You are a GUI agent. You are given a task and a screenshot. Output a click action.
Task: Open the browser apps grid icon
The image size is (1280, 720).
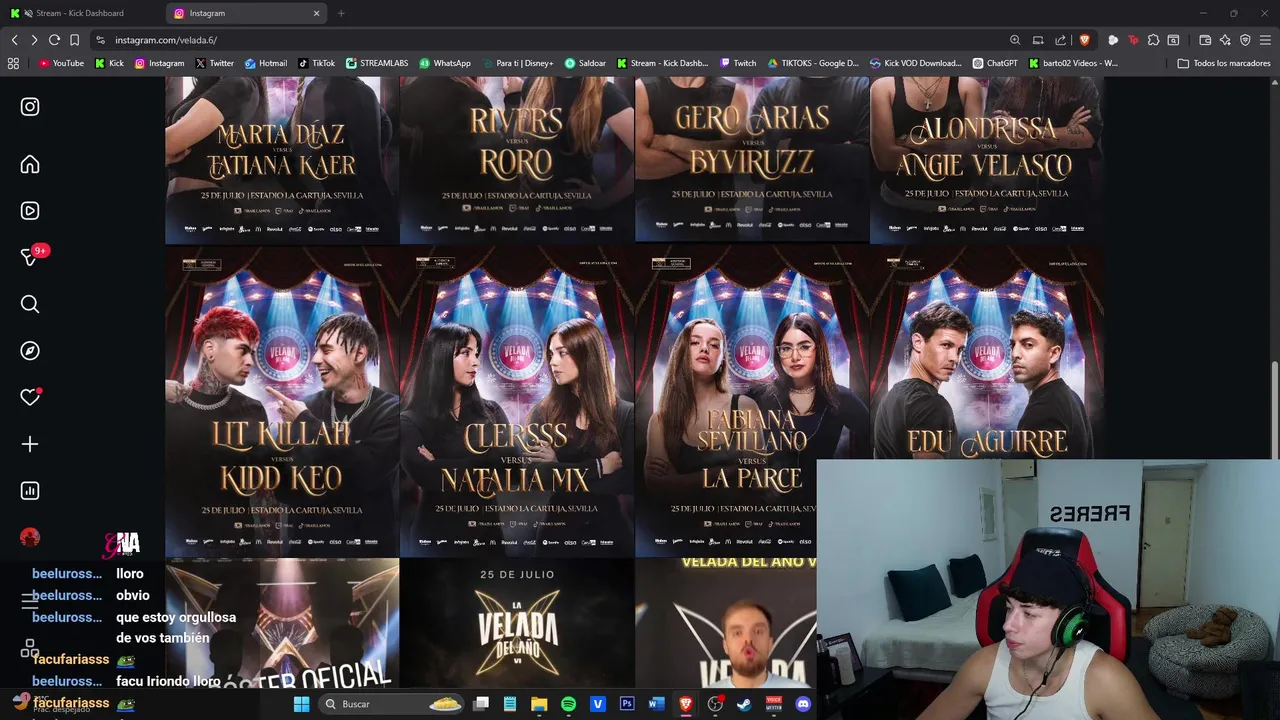point(13,63)
